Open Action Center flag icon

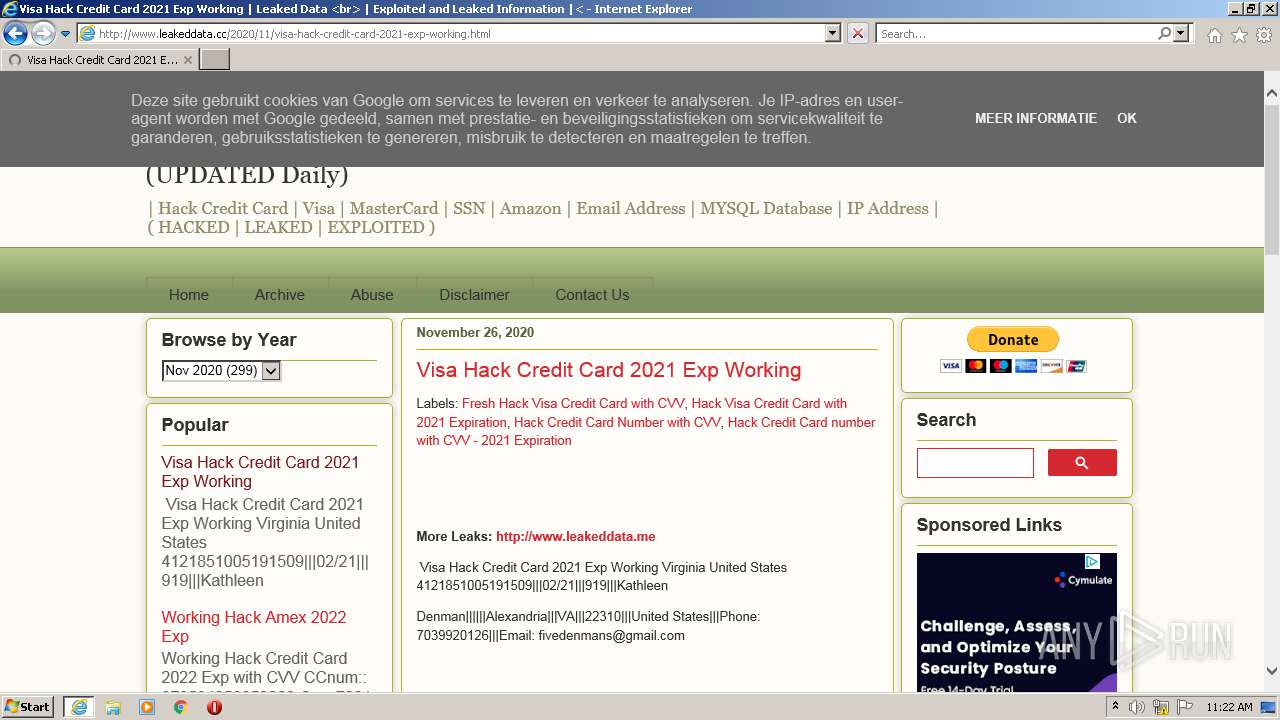[1184, 707]
